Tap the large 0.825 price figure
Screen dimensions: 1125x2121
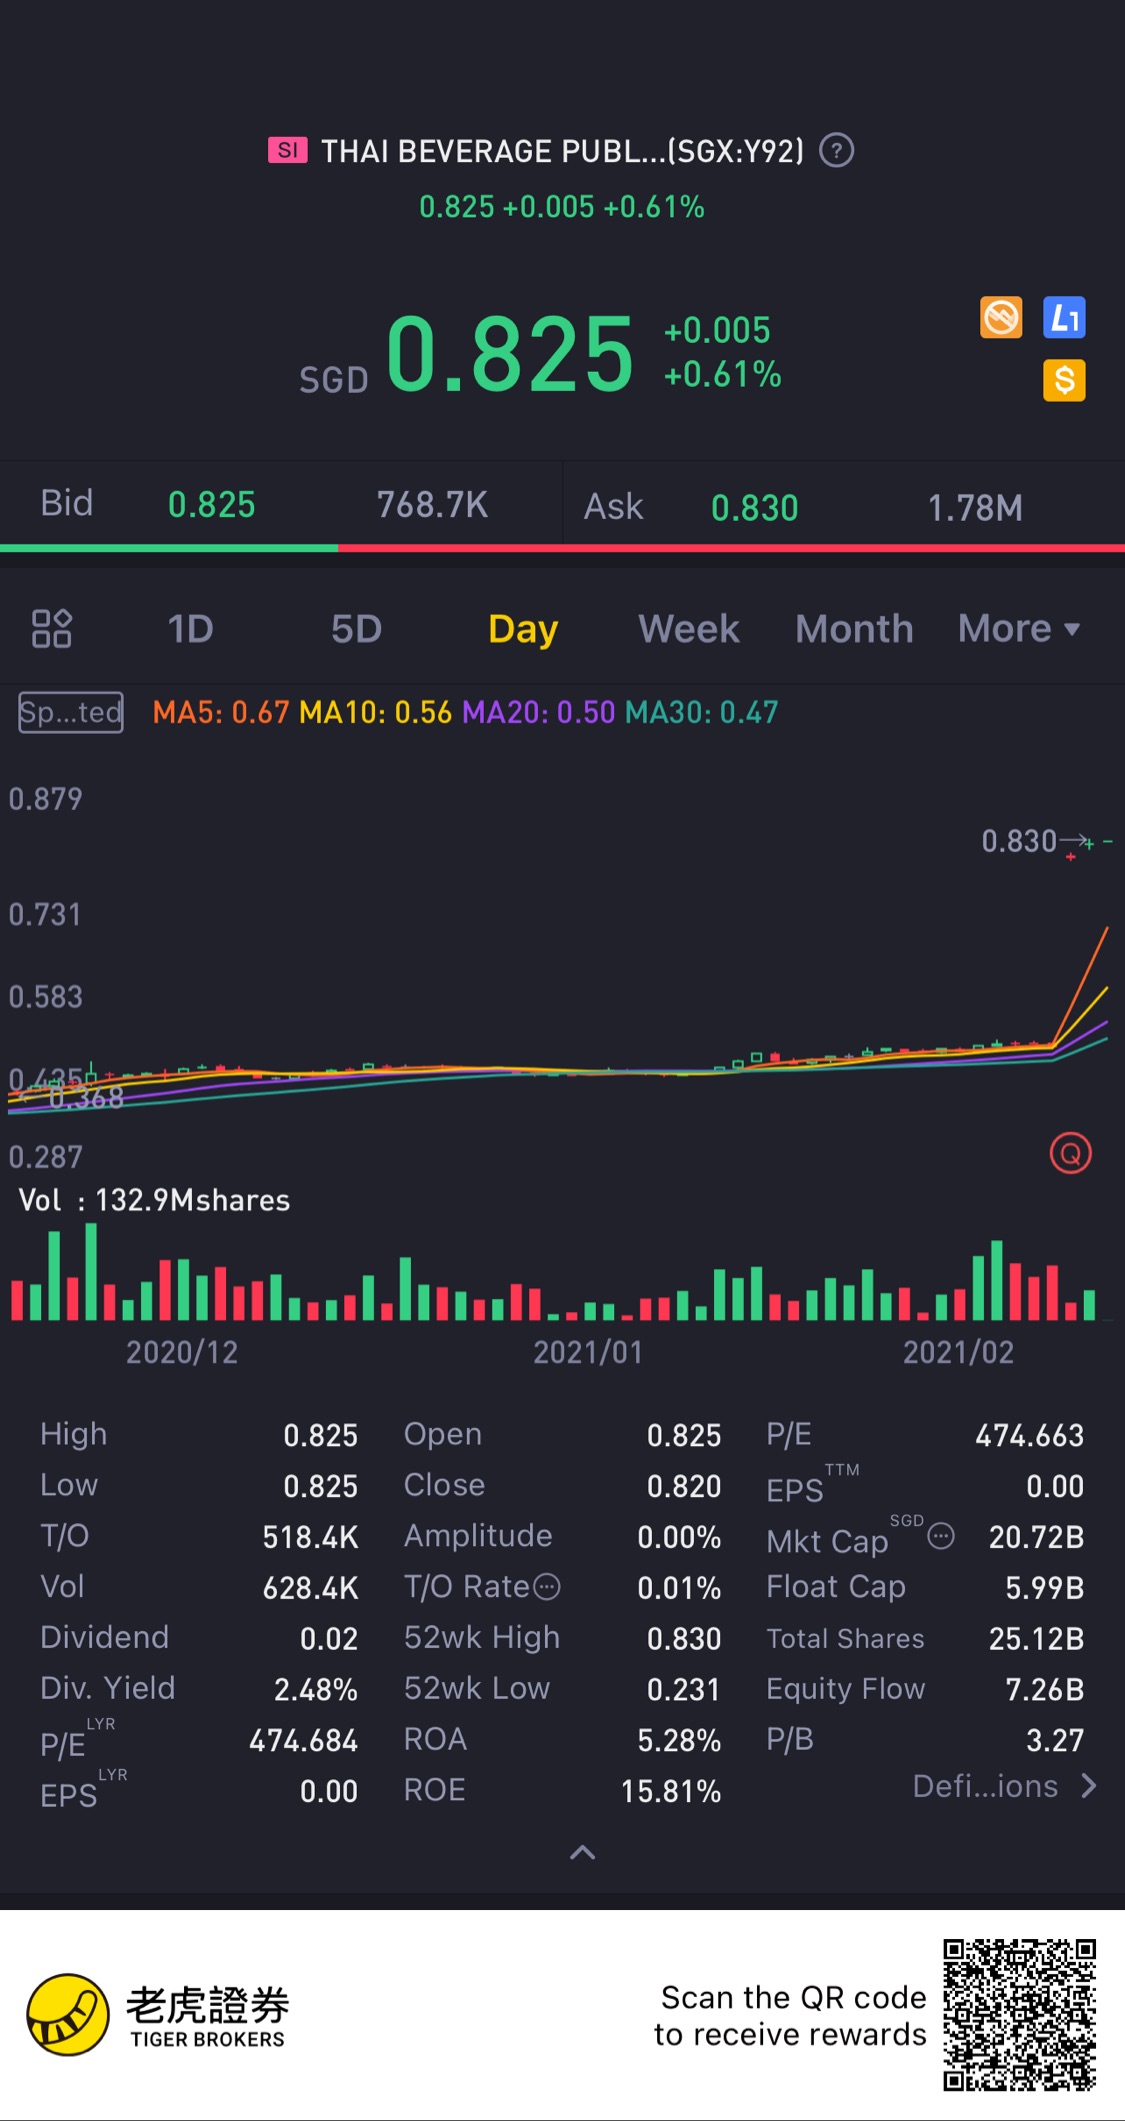[x=510, y=353]
